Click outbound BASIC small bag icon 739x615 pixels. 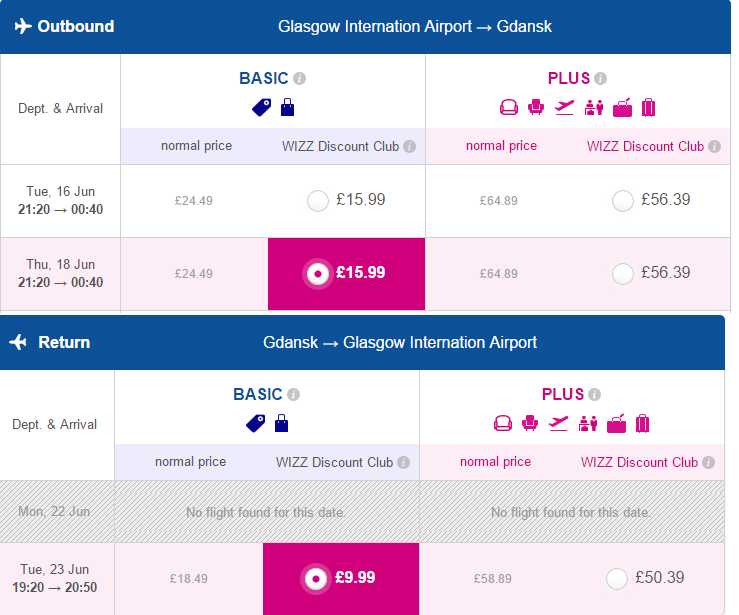tap(287, 107)
